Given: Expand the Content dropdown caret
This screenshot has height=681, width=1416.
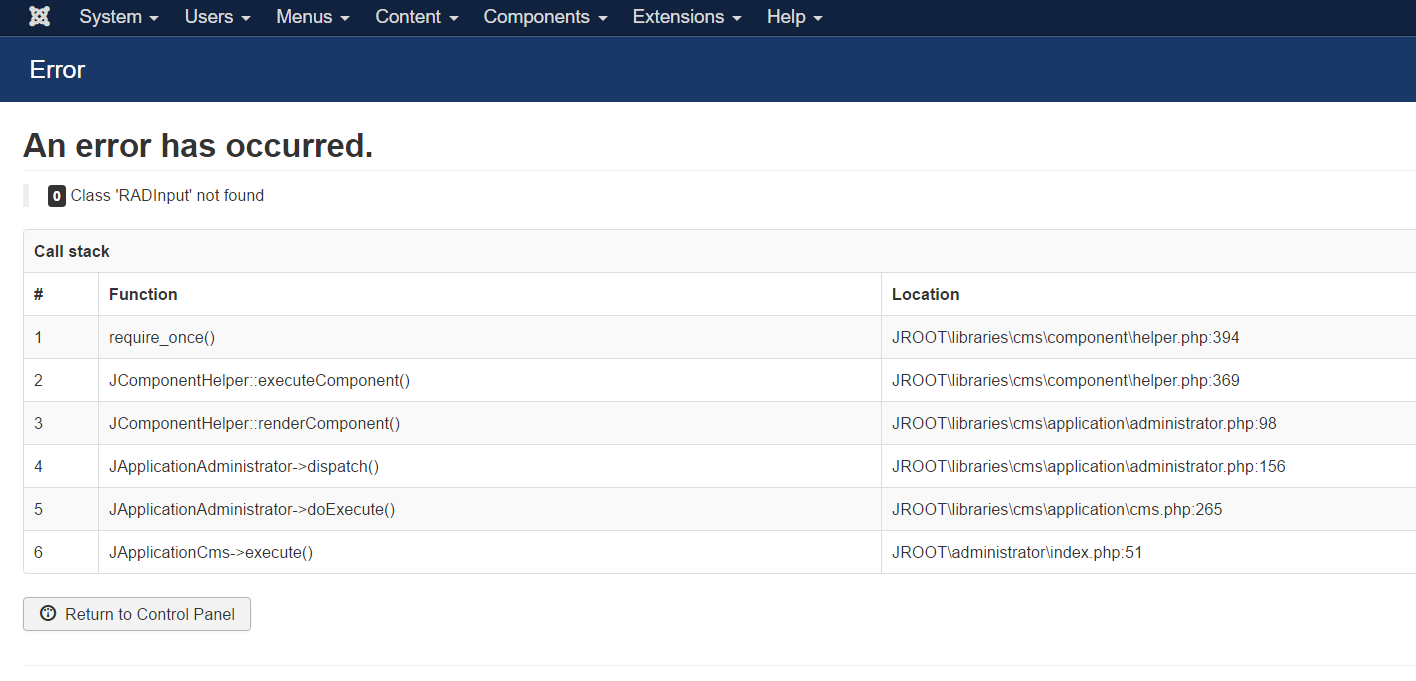Looking at the screenshot, I should [x=454, y=19].
